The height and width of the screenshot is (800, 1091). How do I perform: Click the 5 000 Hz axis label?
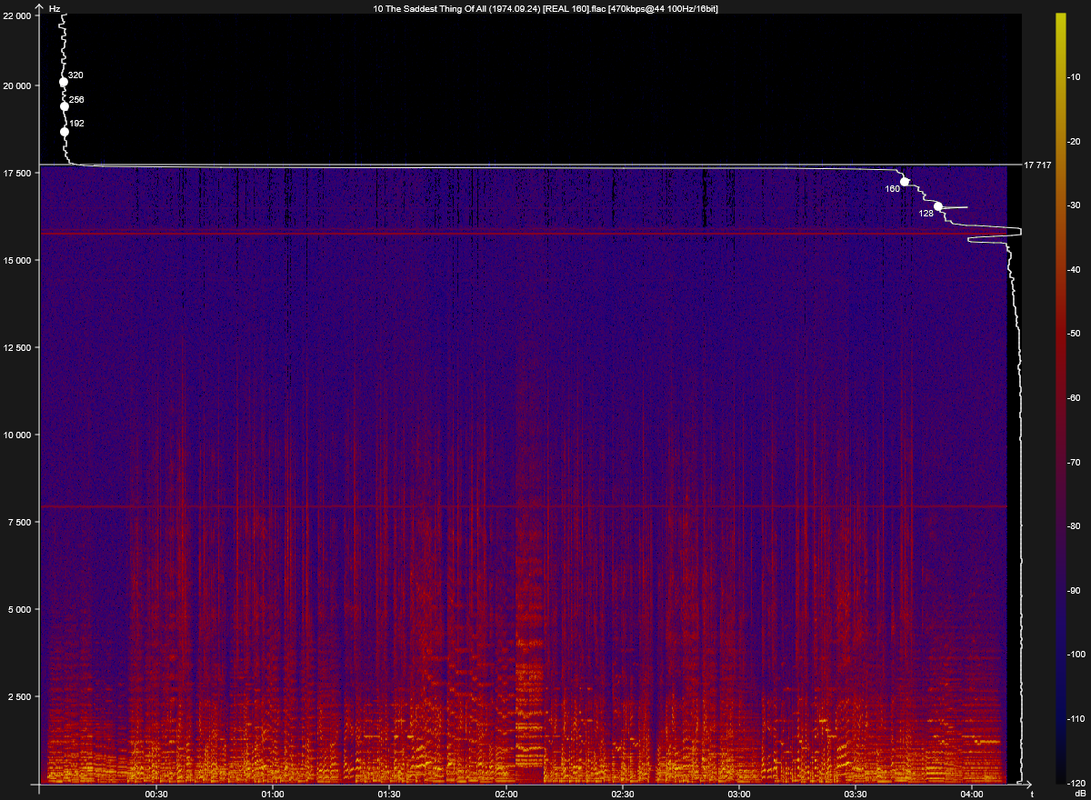(19, 610)
